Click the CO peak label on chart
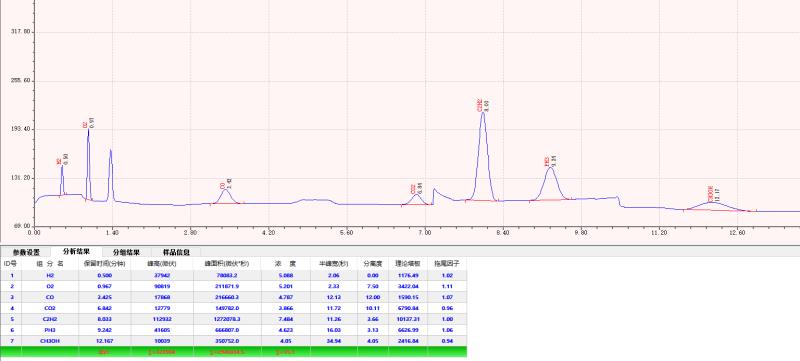 coord(222,186)
